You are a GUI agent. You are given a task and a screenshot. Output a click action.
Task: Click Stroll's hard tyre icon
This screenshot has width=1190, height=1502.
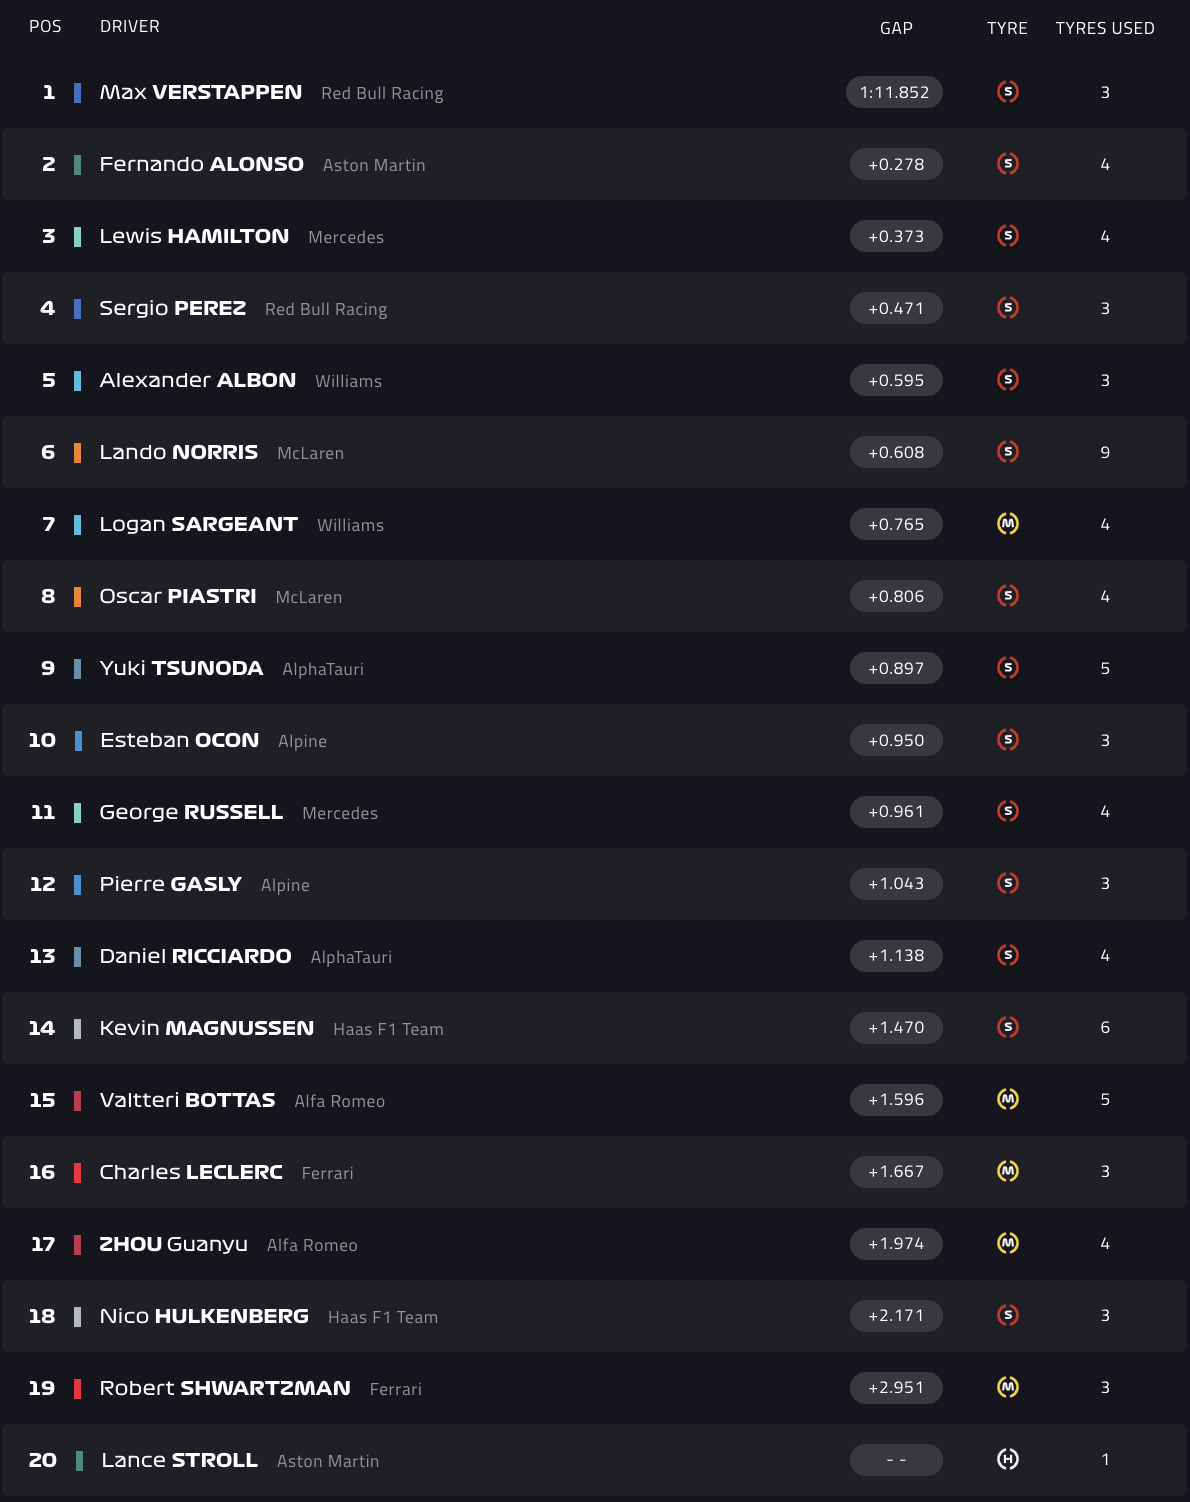point(1008,1460)
